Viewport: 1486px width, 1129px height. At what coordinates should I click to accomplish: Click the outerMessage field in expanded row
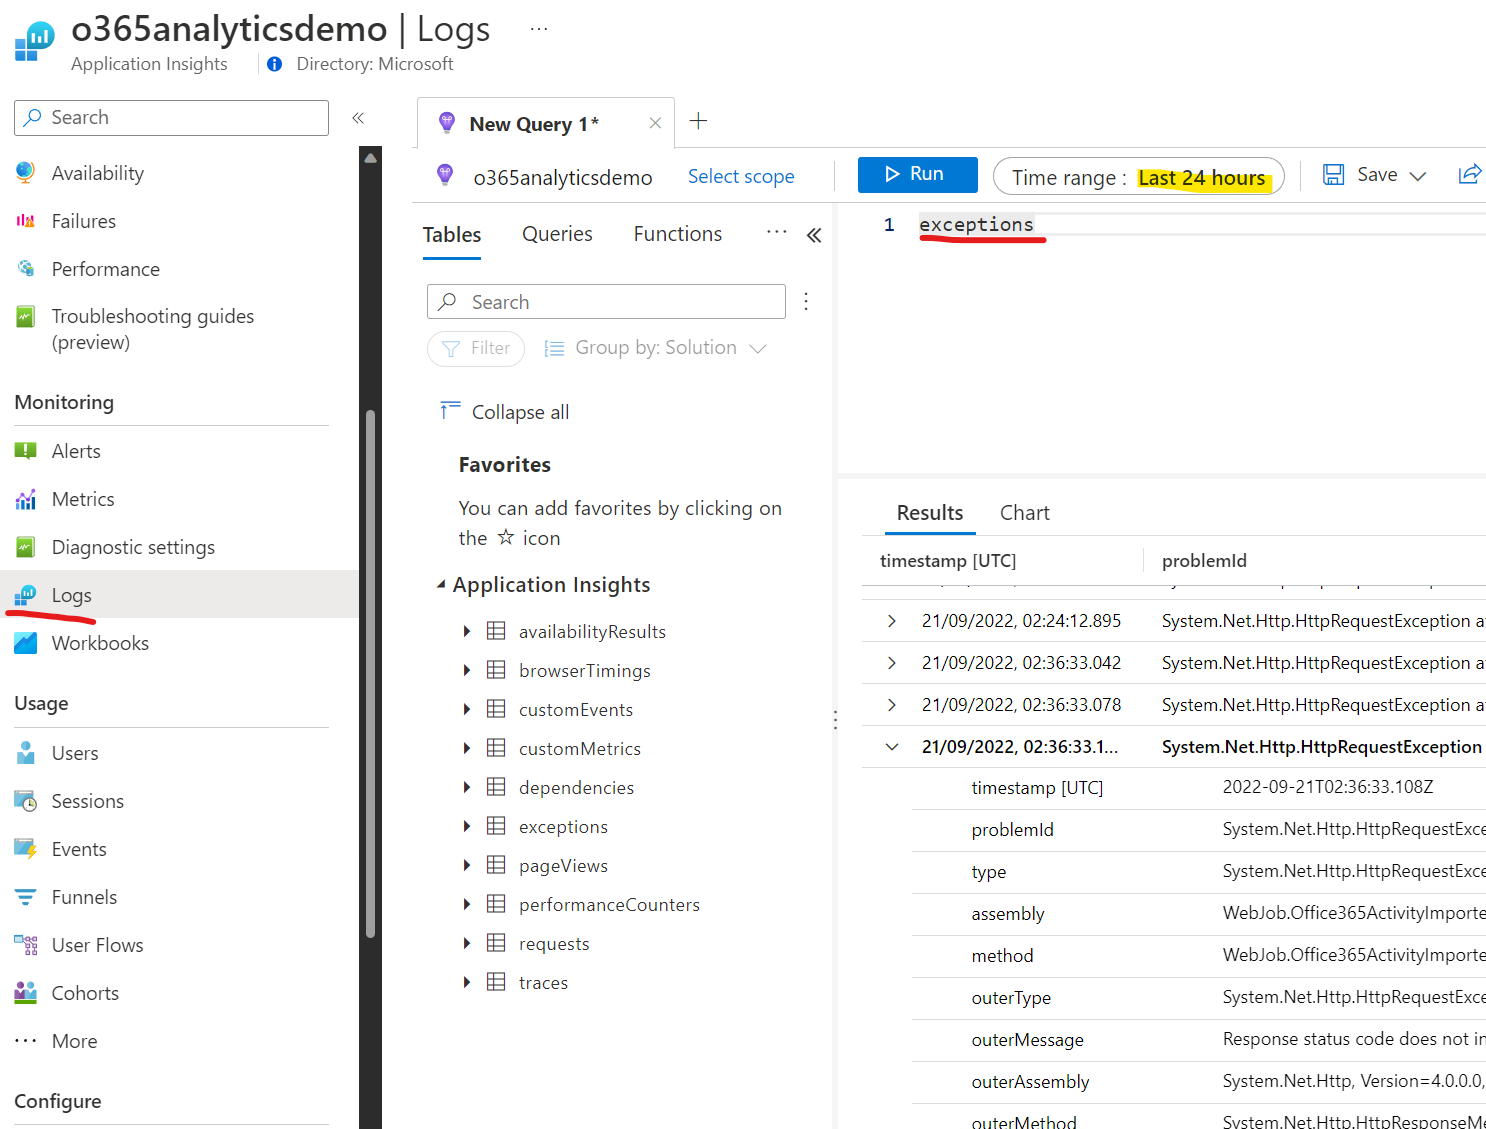(x=1027, y=1040)
